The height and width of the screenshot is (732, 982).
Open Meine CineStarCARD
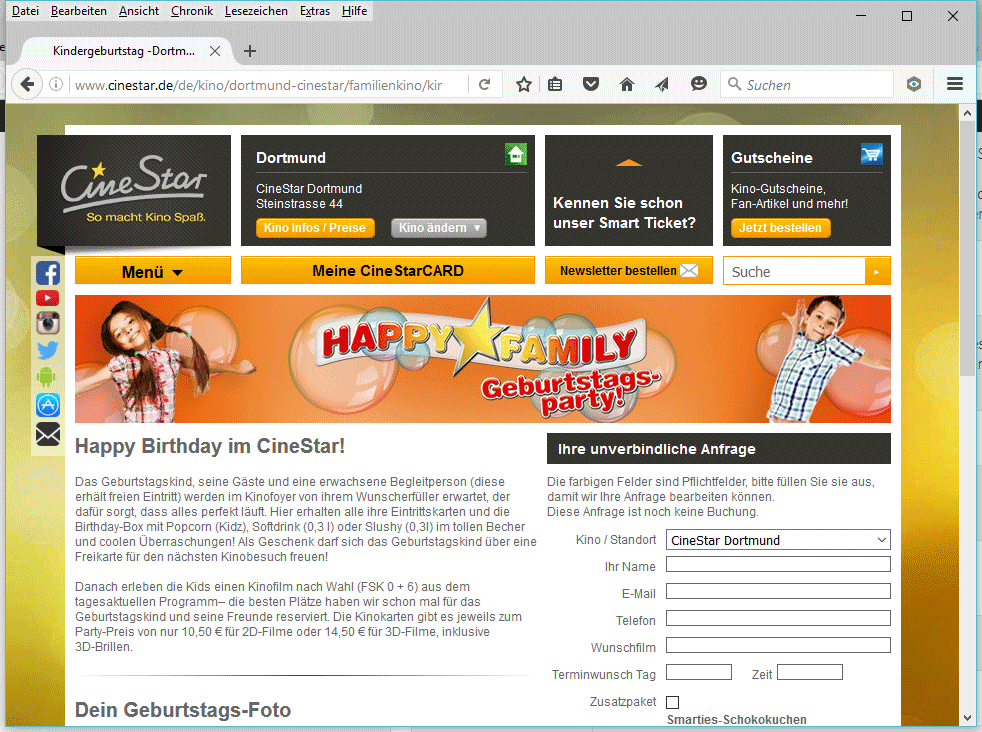(x=388, y=271)
